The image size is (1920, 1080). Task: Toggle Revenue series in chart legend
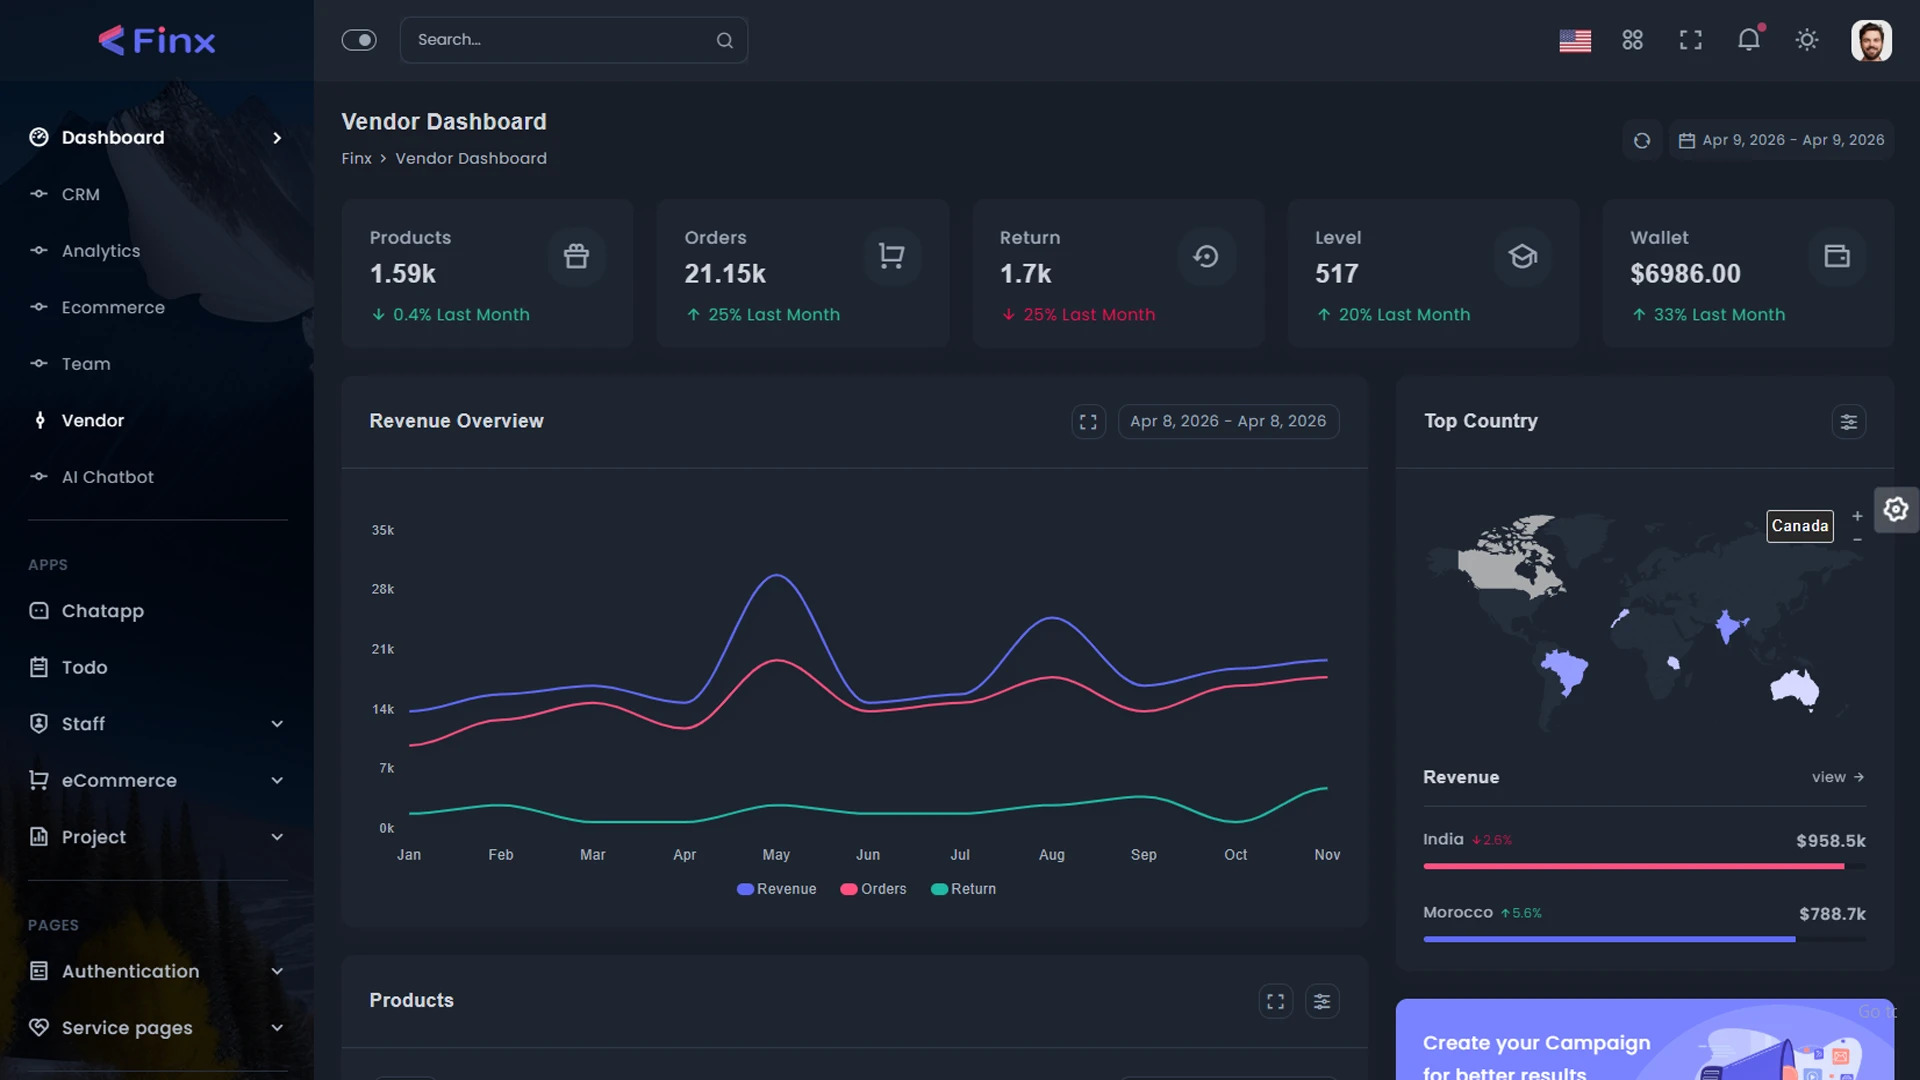(776, 889)
